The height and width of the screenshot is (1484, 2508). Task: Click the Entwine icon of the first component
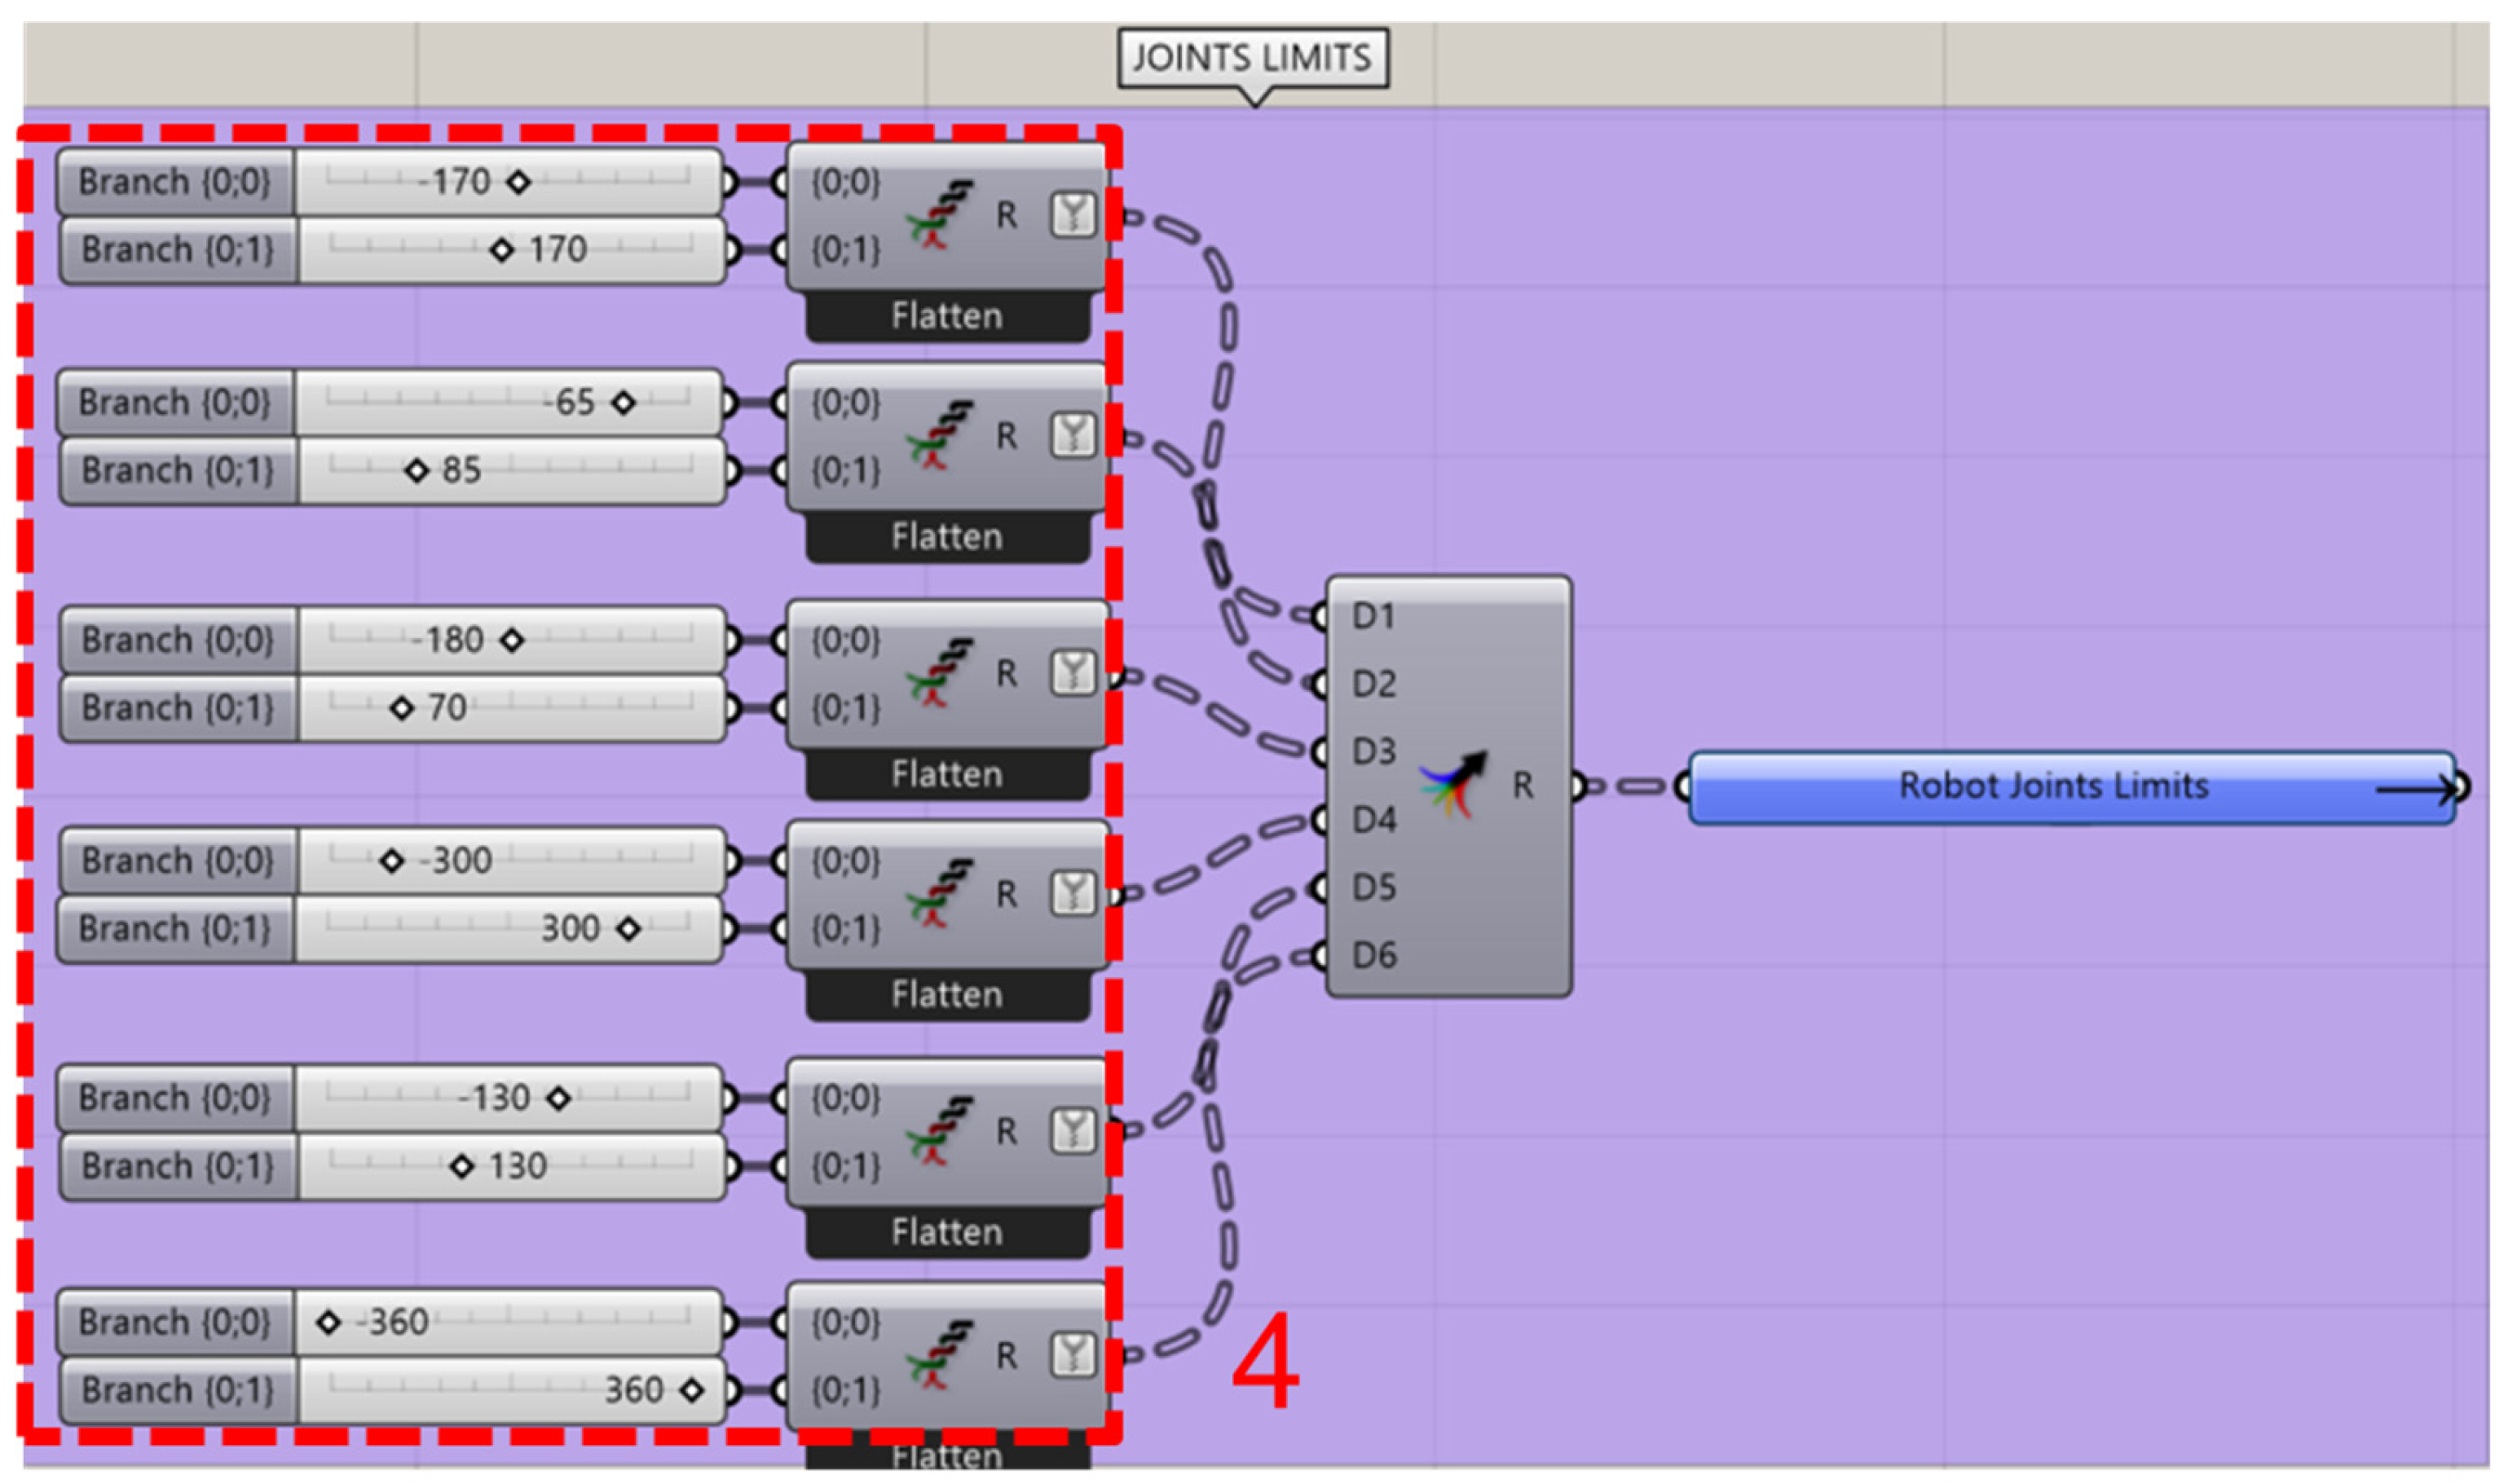click(x=938, y=215)
